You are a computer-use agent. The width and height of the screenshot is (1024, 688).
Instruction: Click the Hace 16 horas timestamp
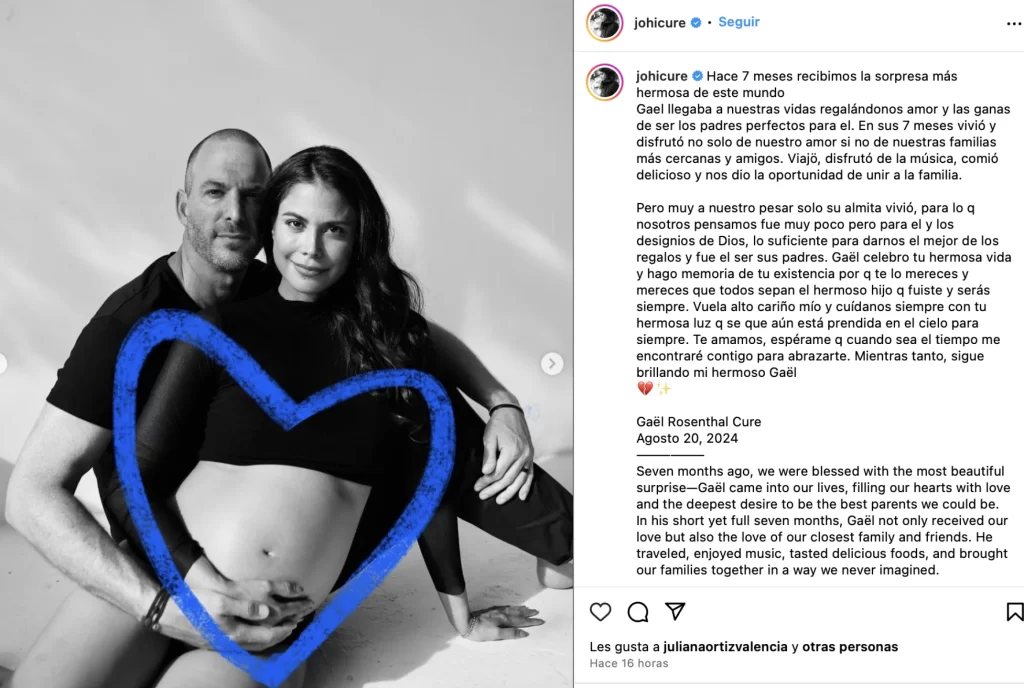point(629,663)
